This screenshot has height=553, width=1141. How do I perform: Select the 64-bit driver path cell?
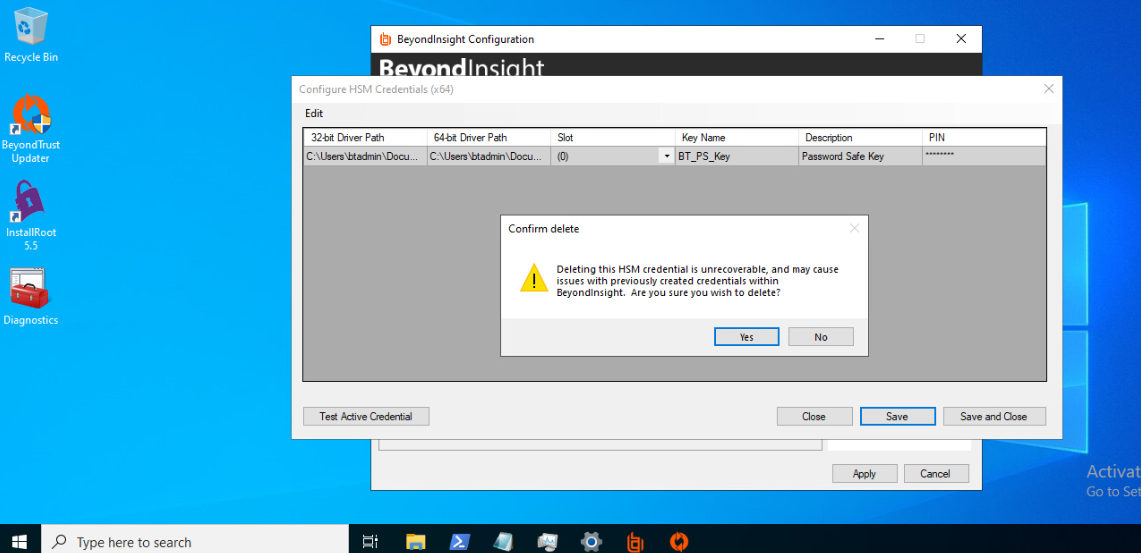[489, 156]
